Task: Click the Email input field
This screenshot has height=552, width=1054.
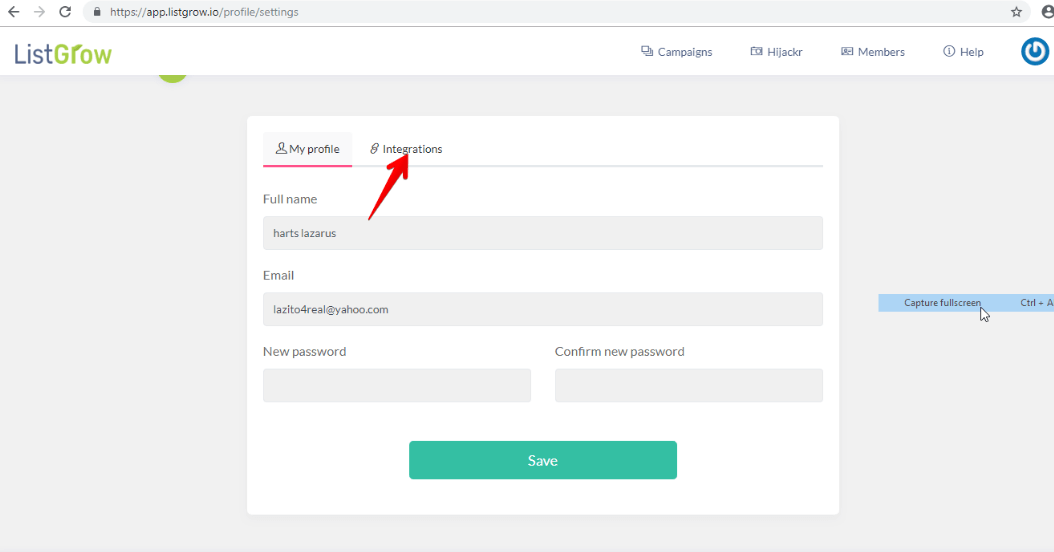Action: (542, 309)
